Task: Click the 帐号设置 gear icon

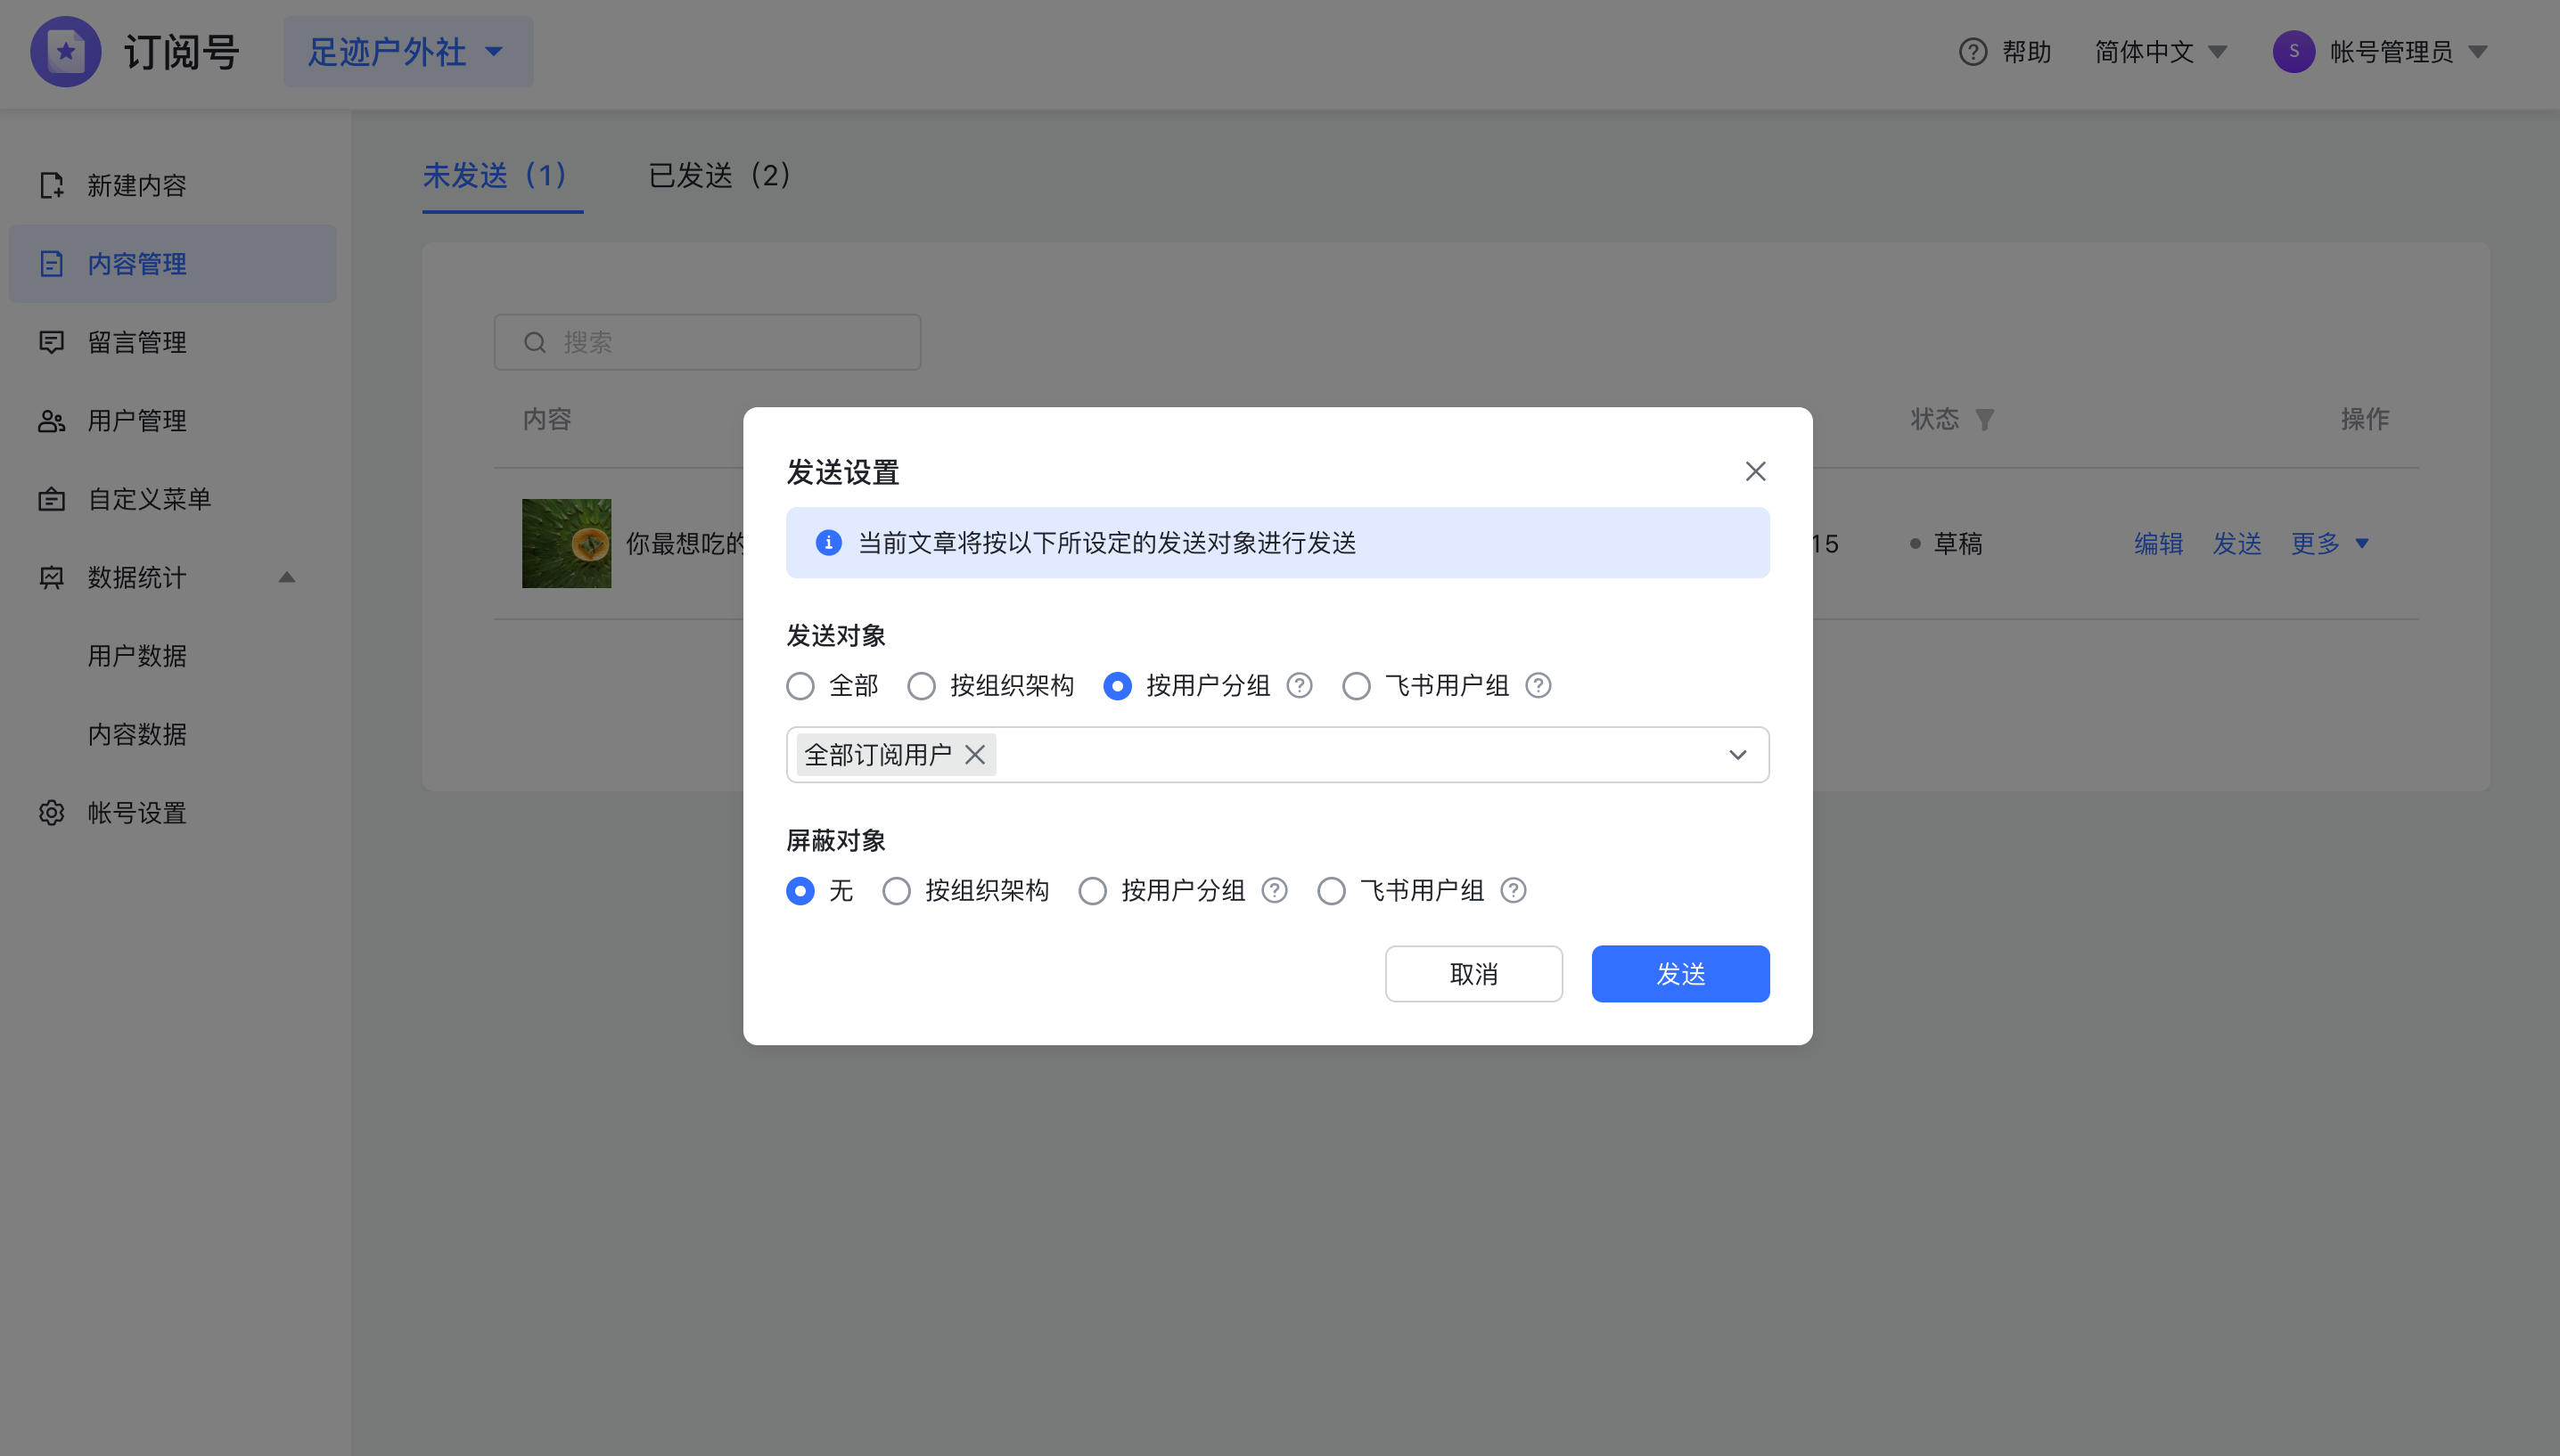Action: tap(51, 813)
